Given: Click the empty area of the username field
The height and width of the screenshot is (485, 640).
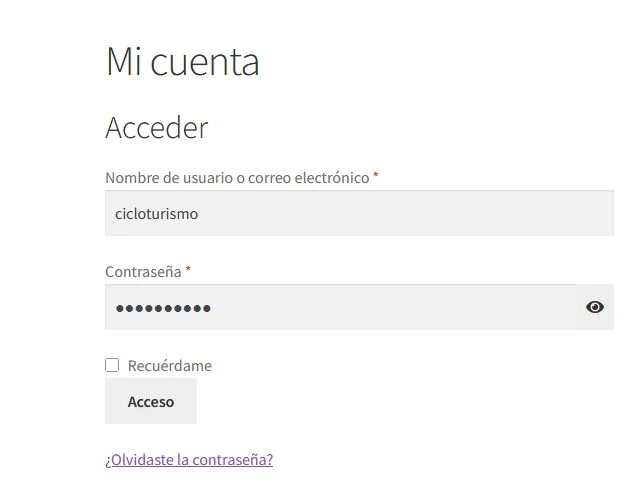Looking at the screenshot, I should pos(406,213).
